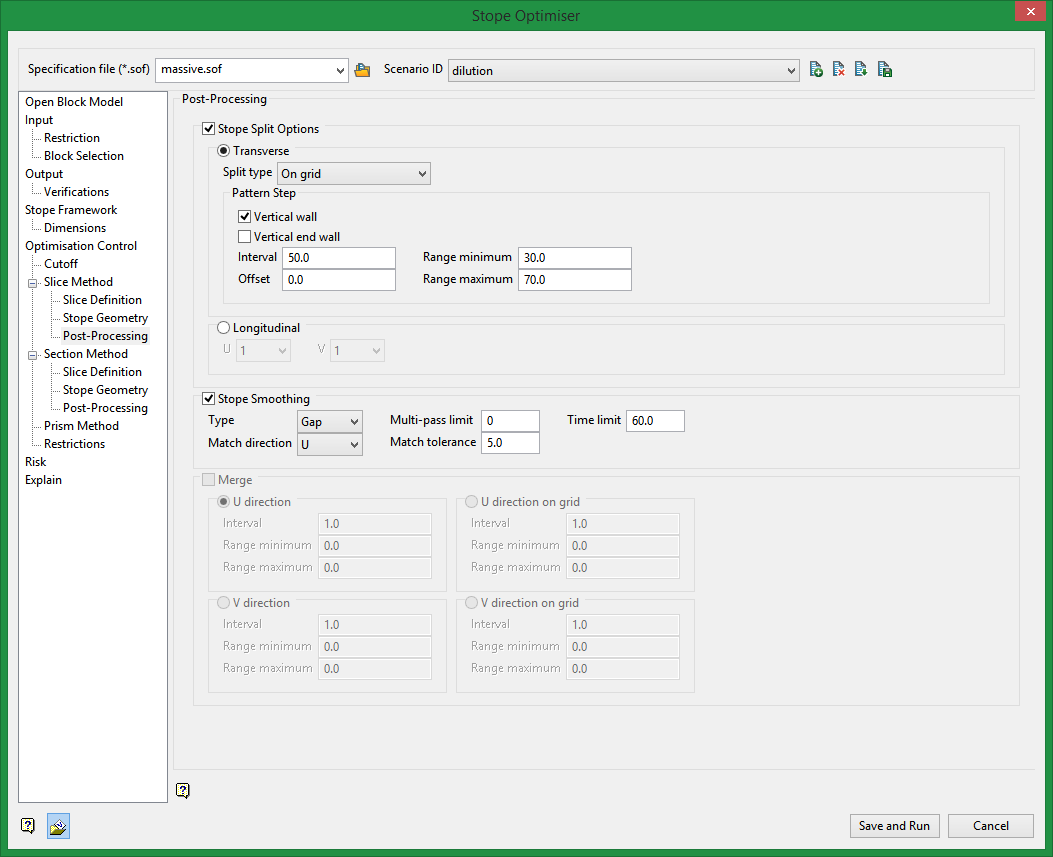
Task: Enable the Vertical end wall checkbox
Action: click(244, 237)
